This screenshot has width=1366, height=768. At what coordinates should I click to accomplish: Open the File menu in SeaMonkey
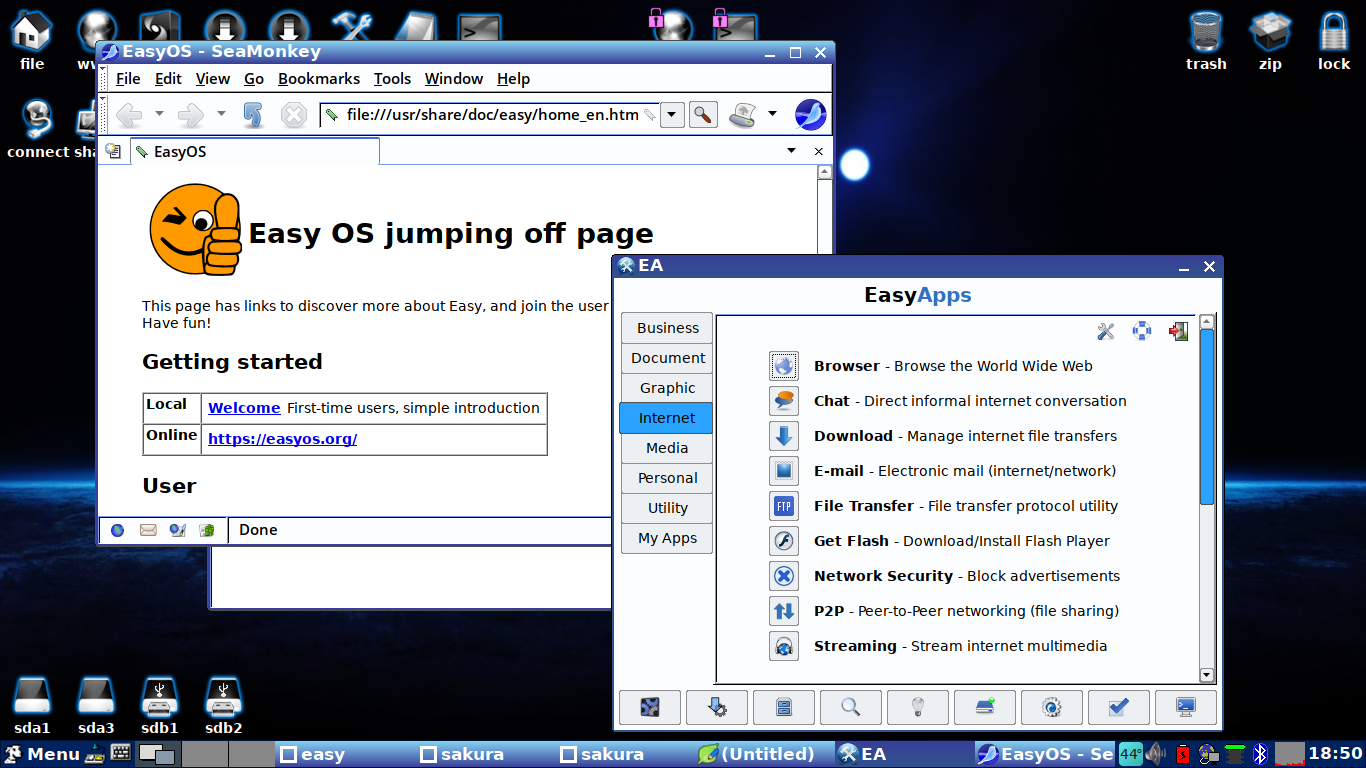pos(128,79)
